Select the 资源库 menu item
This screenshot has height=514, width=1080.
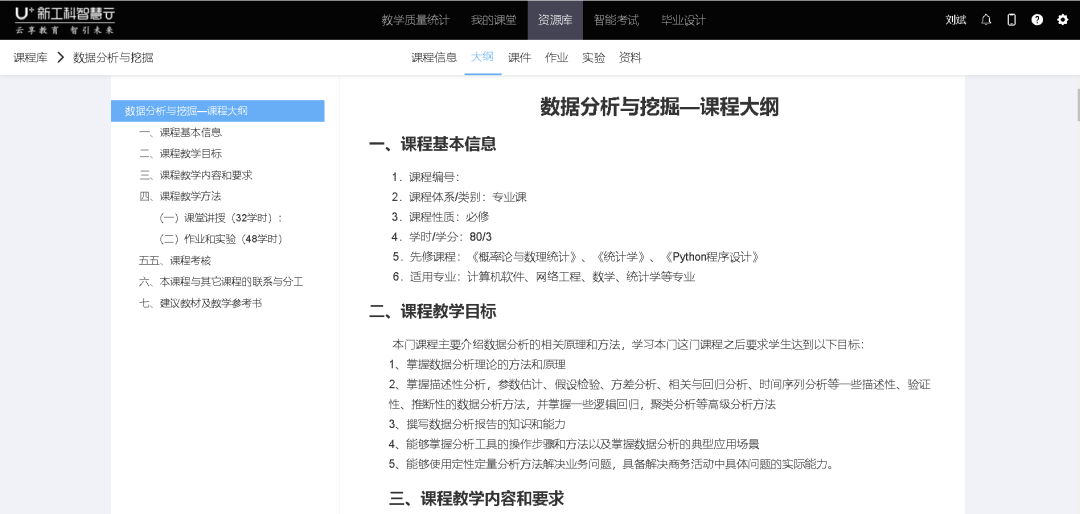[x=555, y=20]
